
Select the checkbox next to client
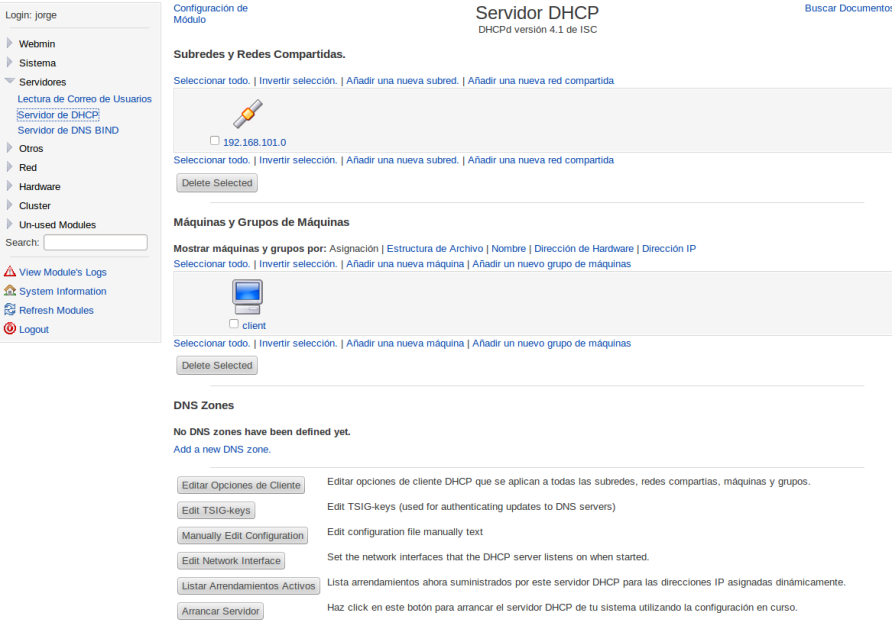pos(234,325)
